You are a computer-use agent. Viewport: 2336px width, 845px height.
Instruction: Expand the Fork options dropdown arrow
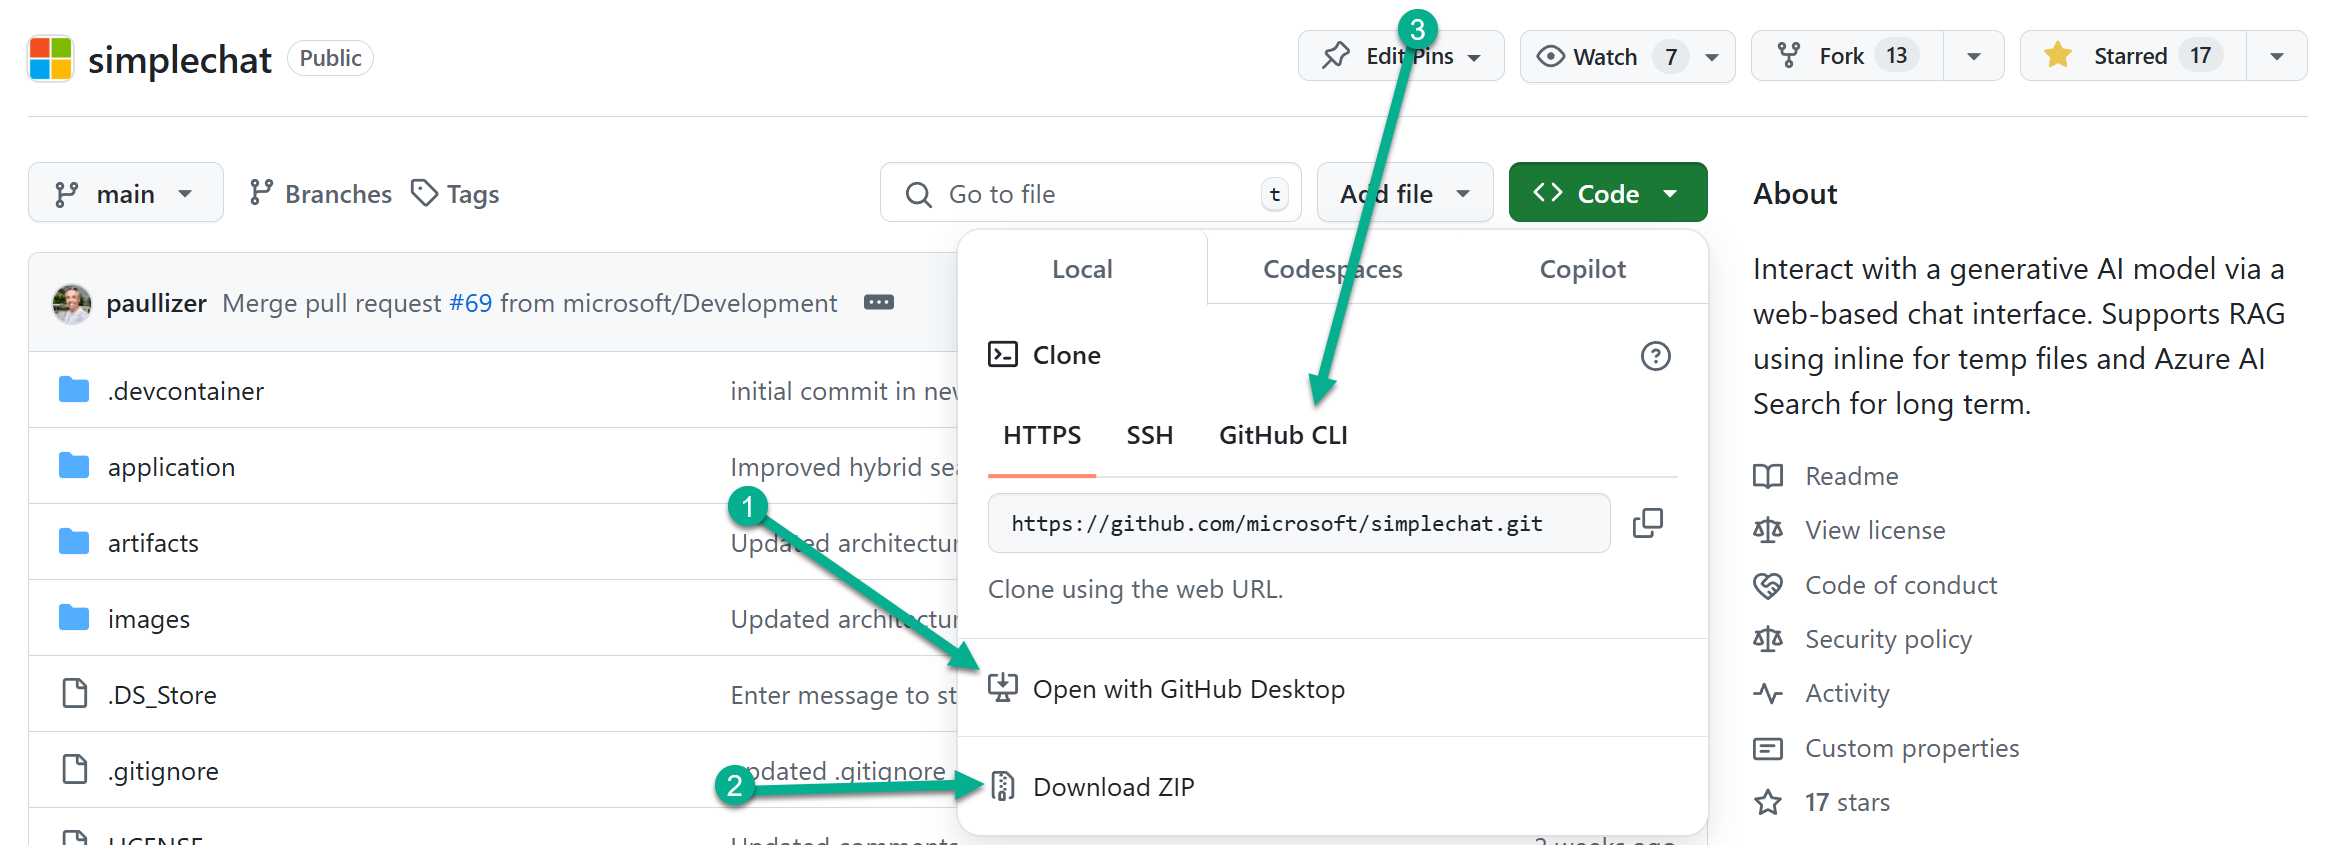(x=1974, y=56)
